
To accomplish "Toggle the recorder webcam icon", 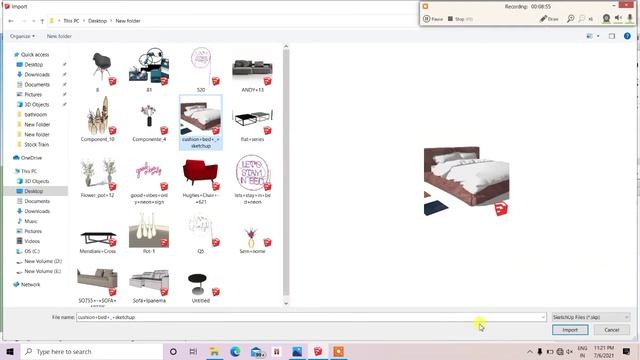I will coord(607,18).
